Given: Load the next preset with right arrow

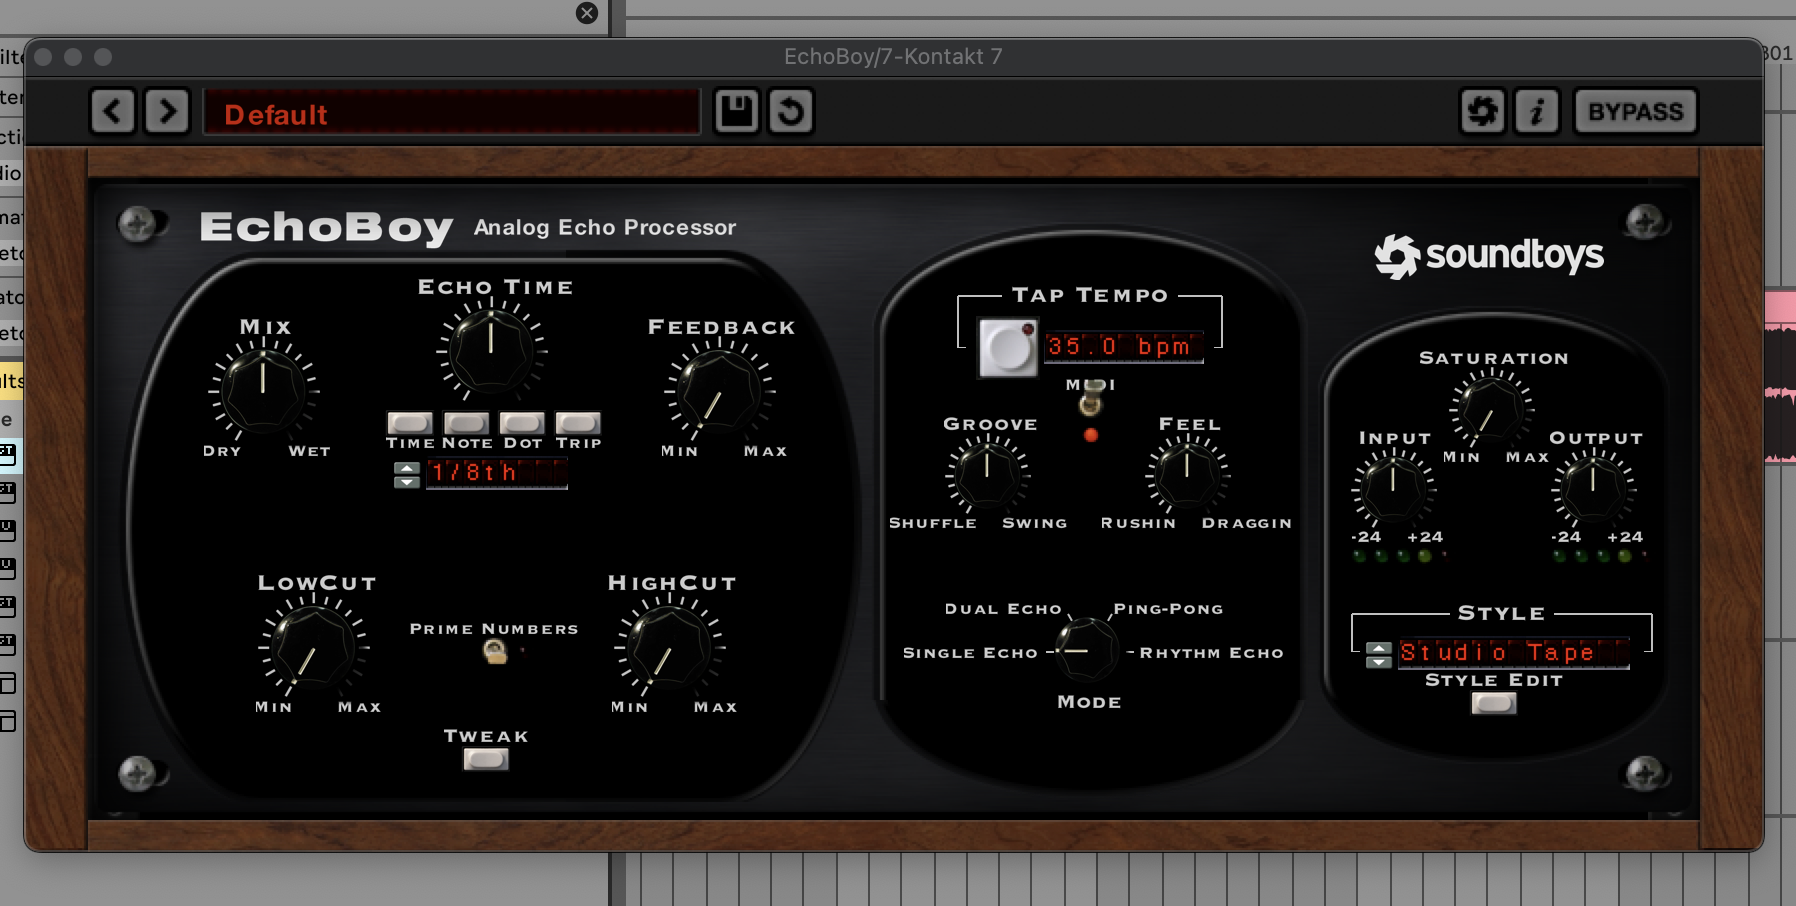Looking at the screenshot, I should pyautogui.click(x=167, y=111).
